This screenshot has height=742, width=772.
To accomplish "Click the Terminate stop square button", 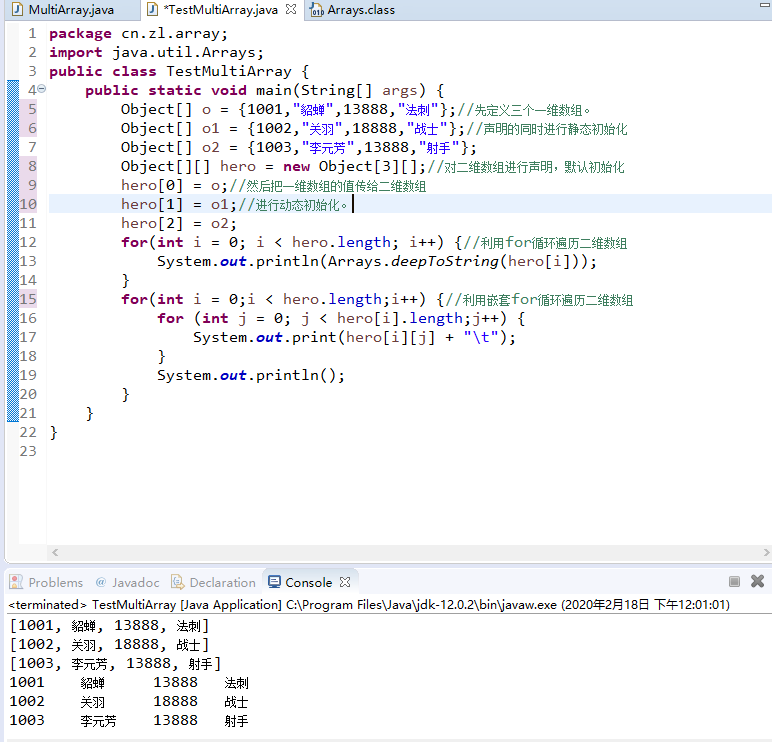I will tap(734, 582).
